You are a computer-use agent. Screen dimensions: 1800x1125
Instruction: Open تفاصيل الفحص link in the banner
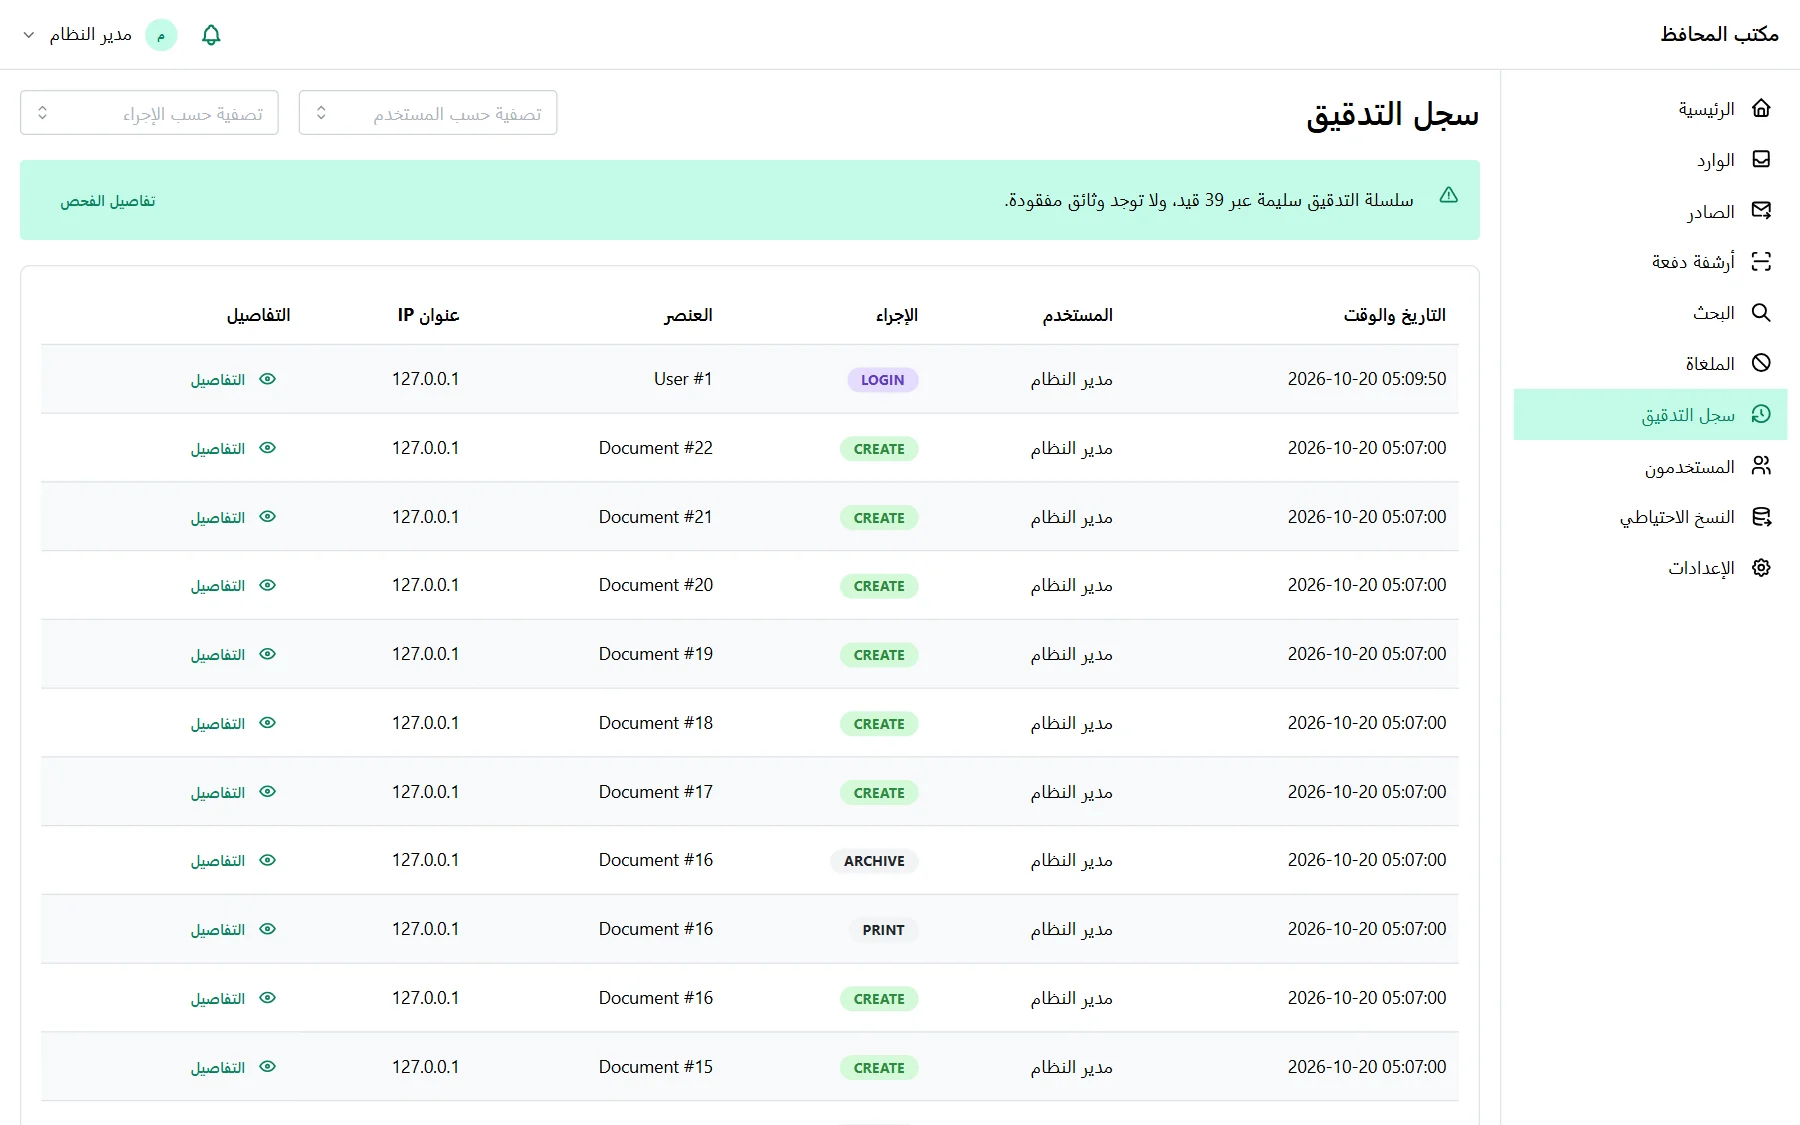(x=107, y=201)
